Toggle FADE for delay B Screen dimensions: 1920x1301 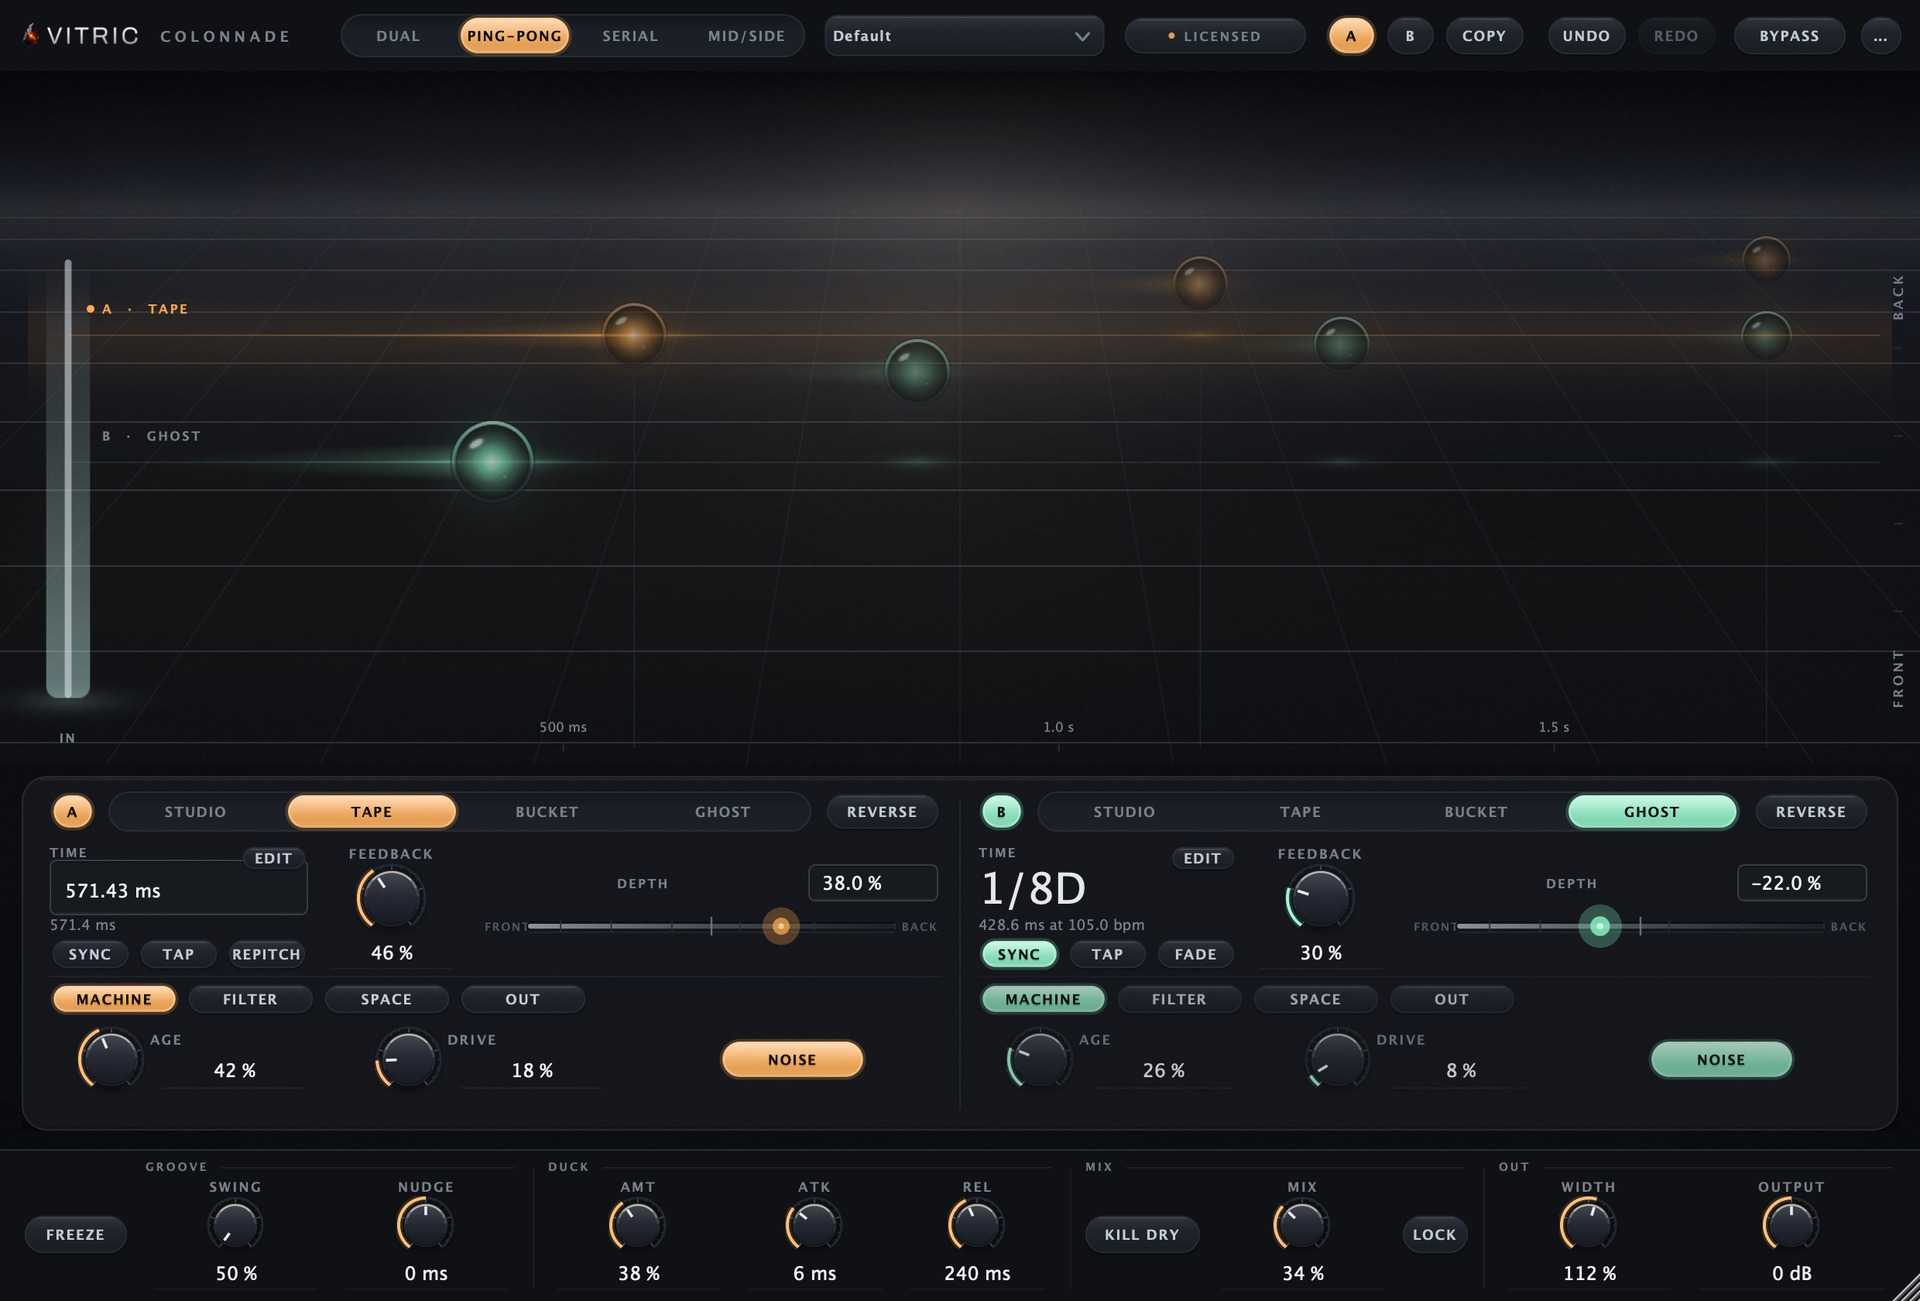pyautogui.click(x=1195, y=954)
